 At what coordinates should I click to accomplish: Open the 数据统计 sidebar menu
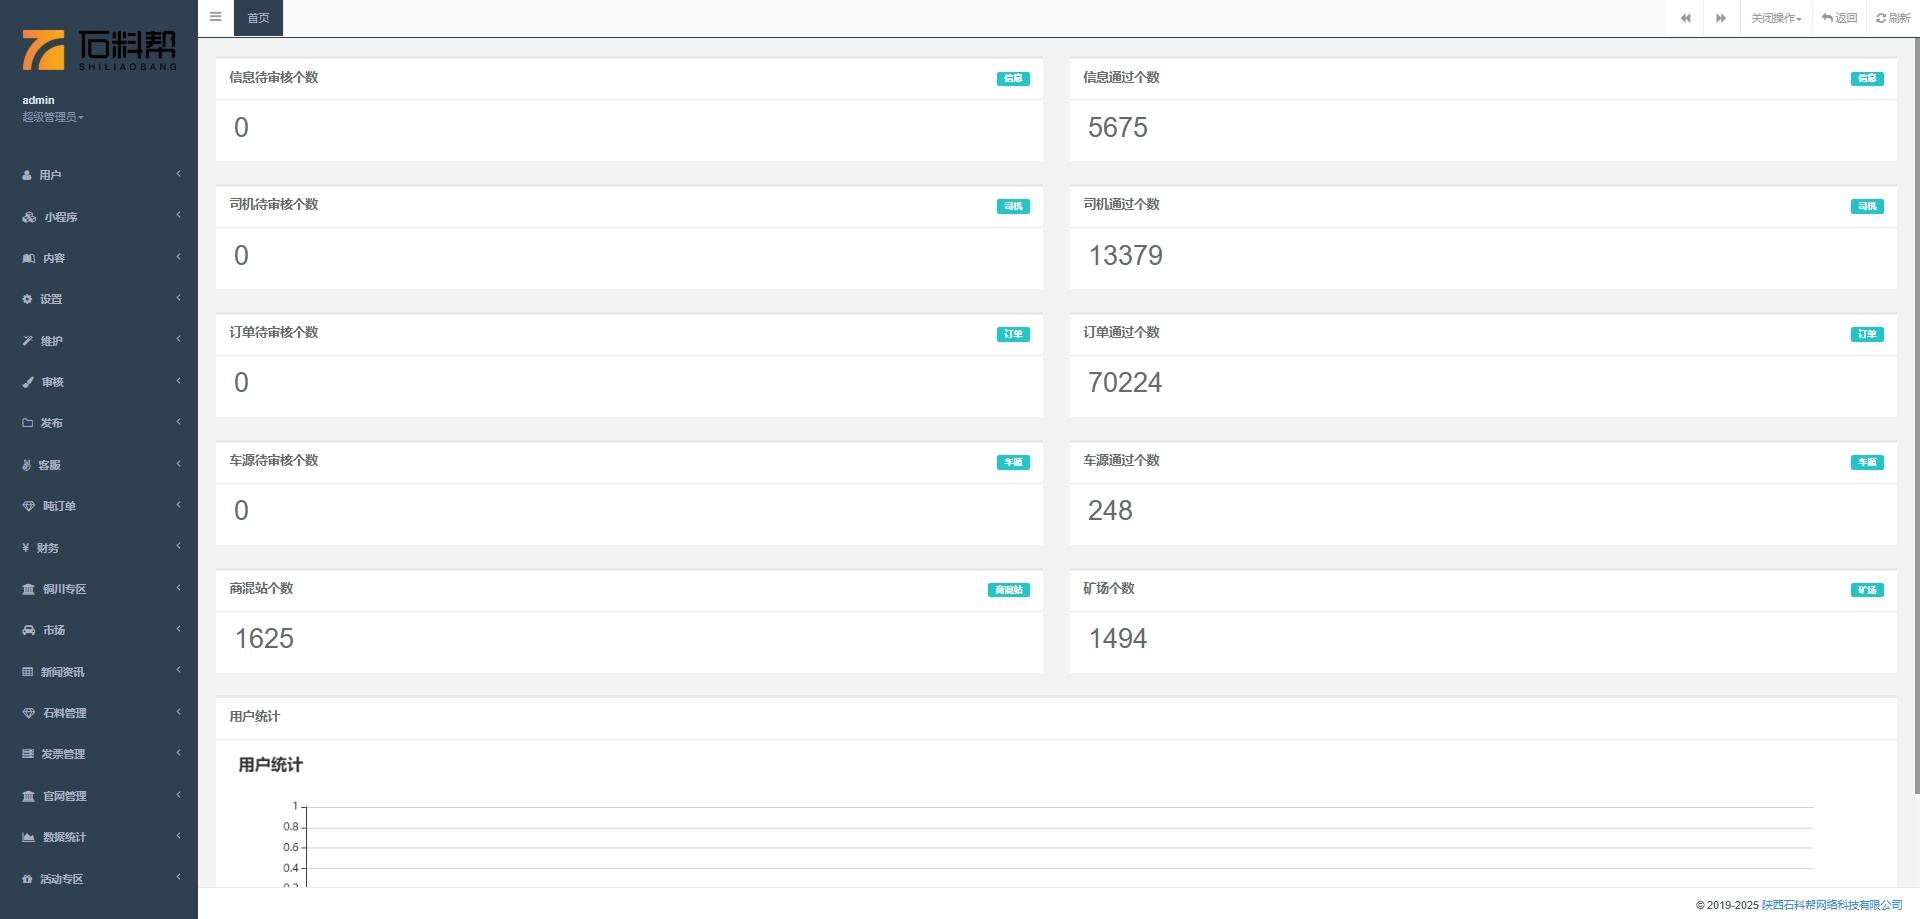(99, 837)
